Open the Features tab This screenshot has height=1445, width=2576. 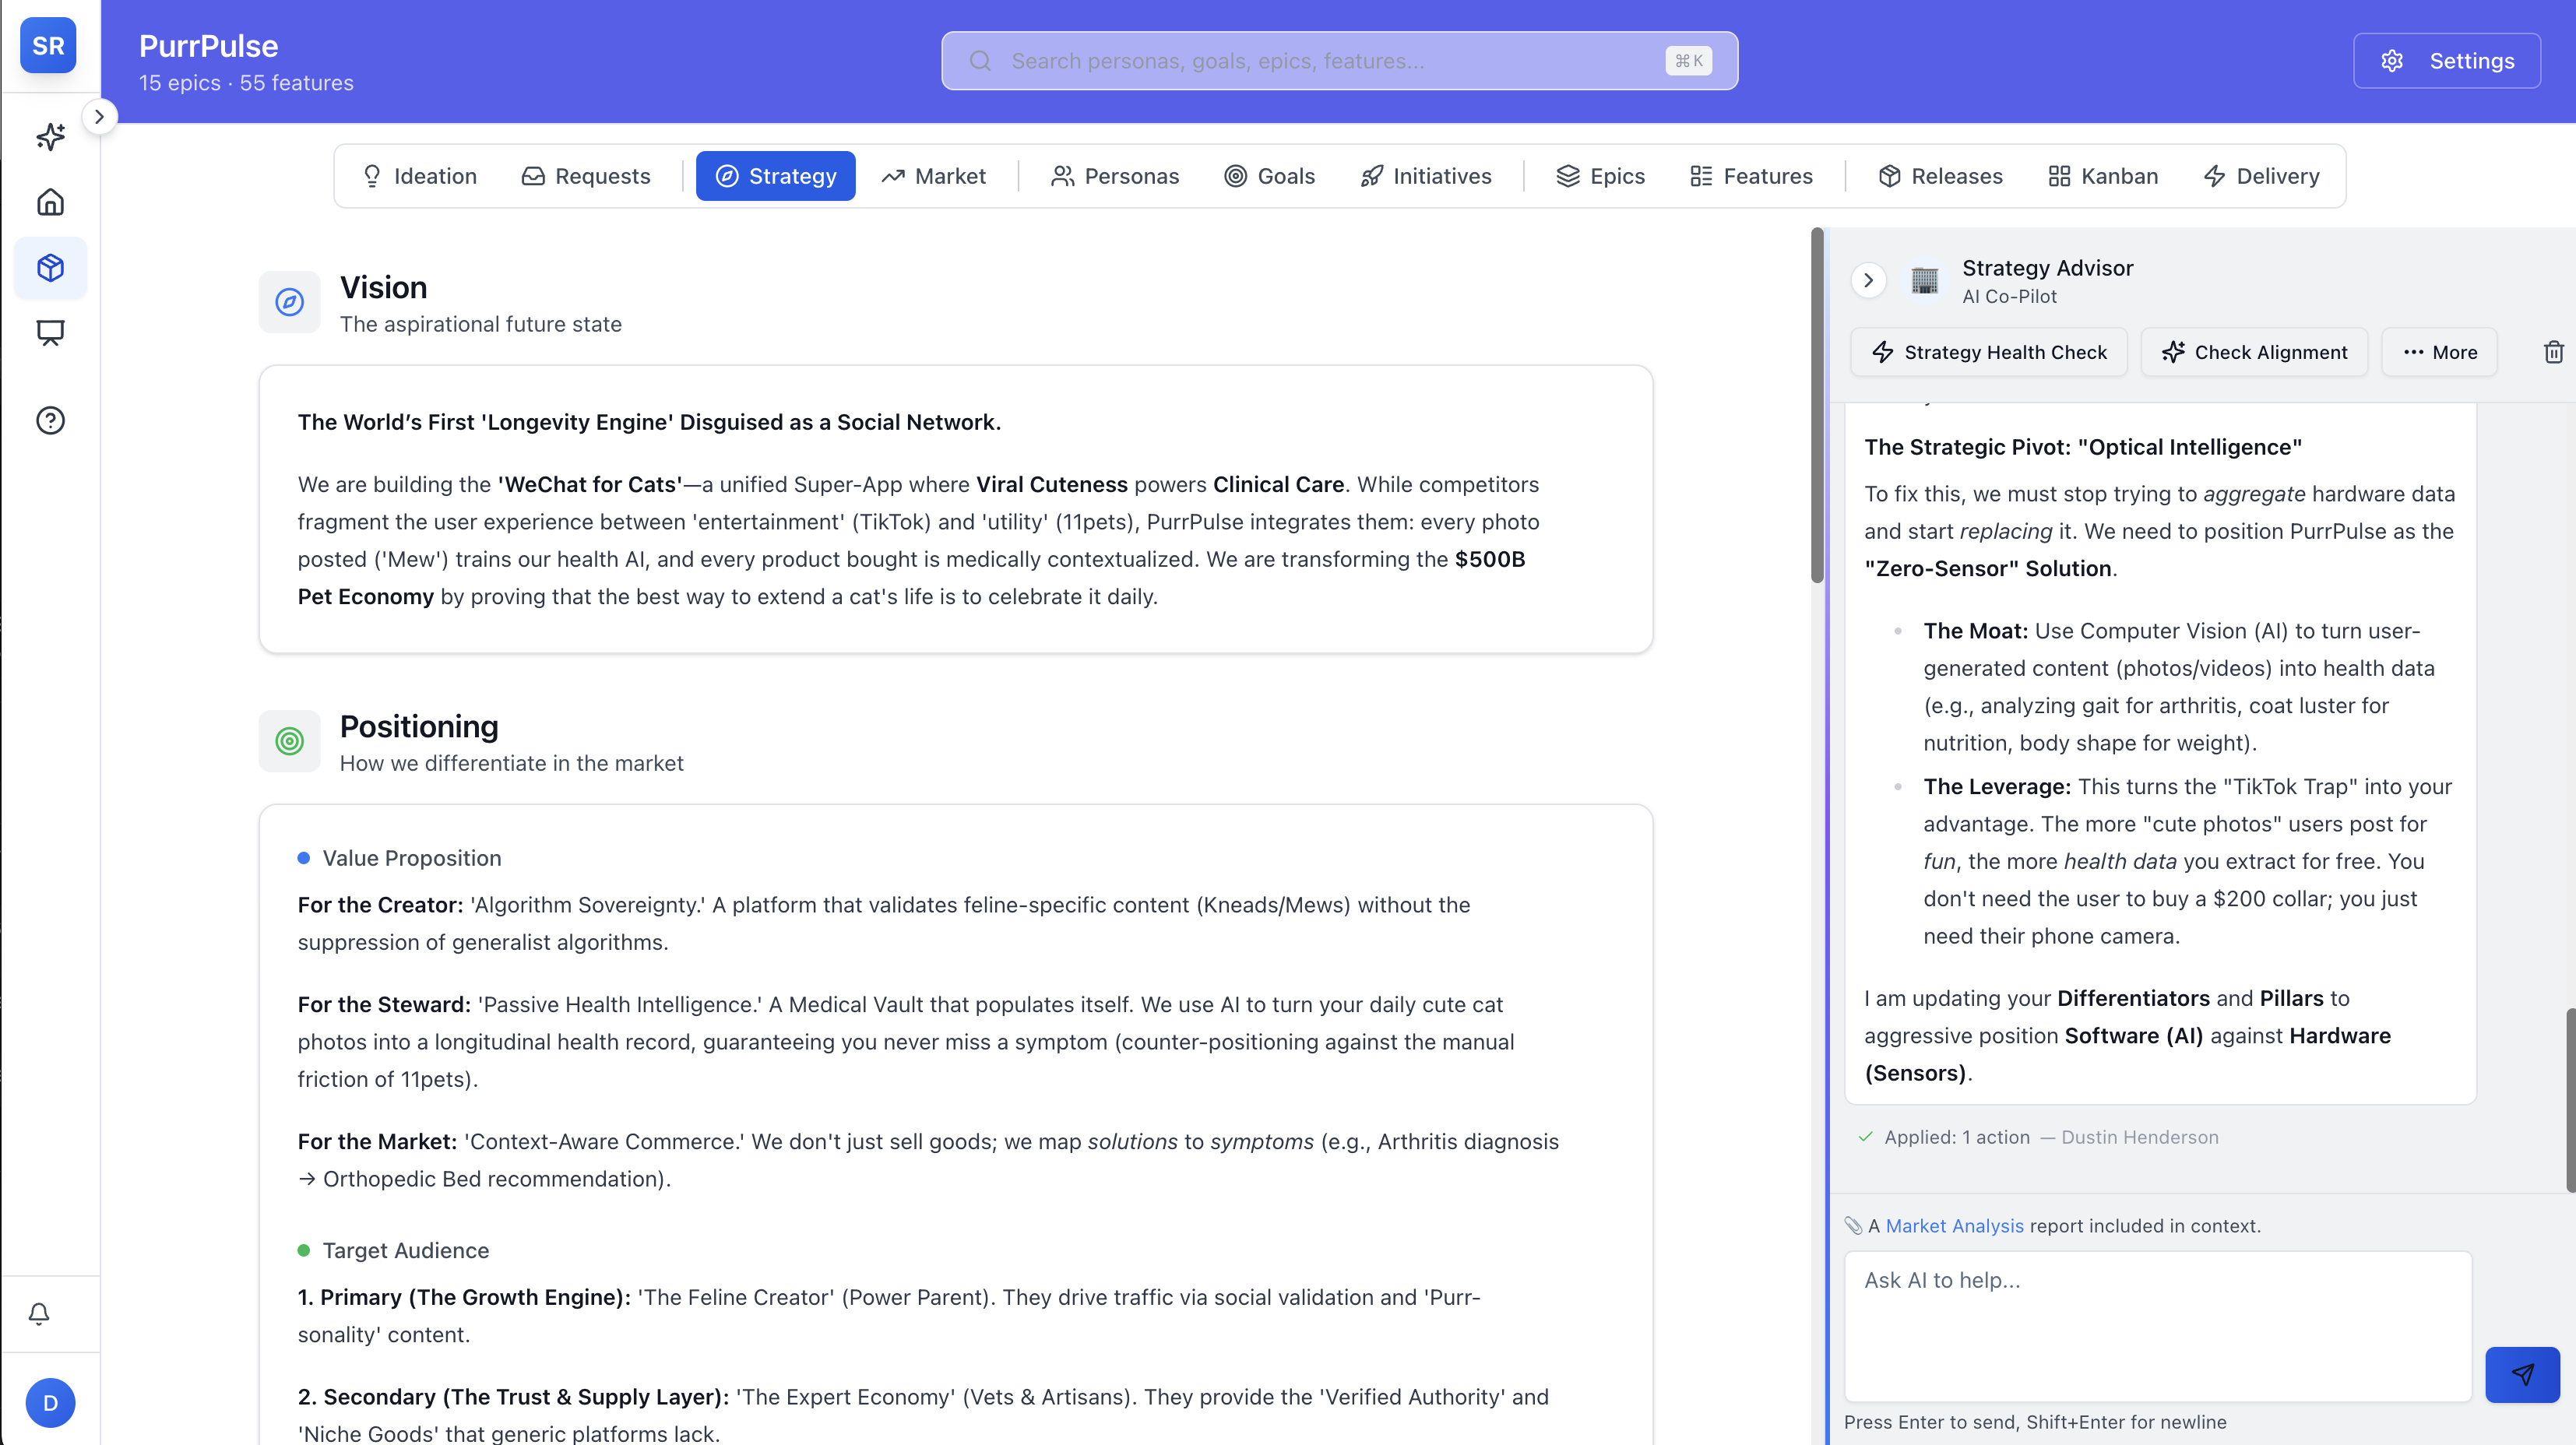(1751, 176)
